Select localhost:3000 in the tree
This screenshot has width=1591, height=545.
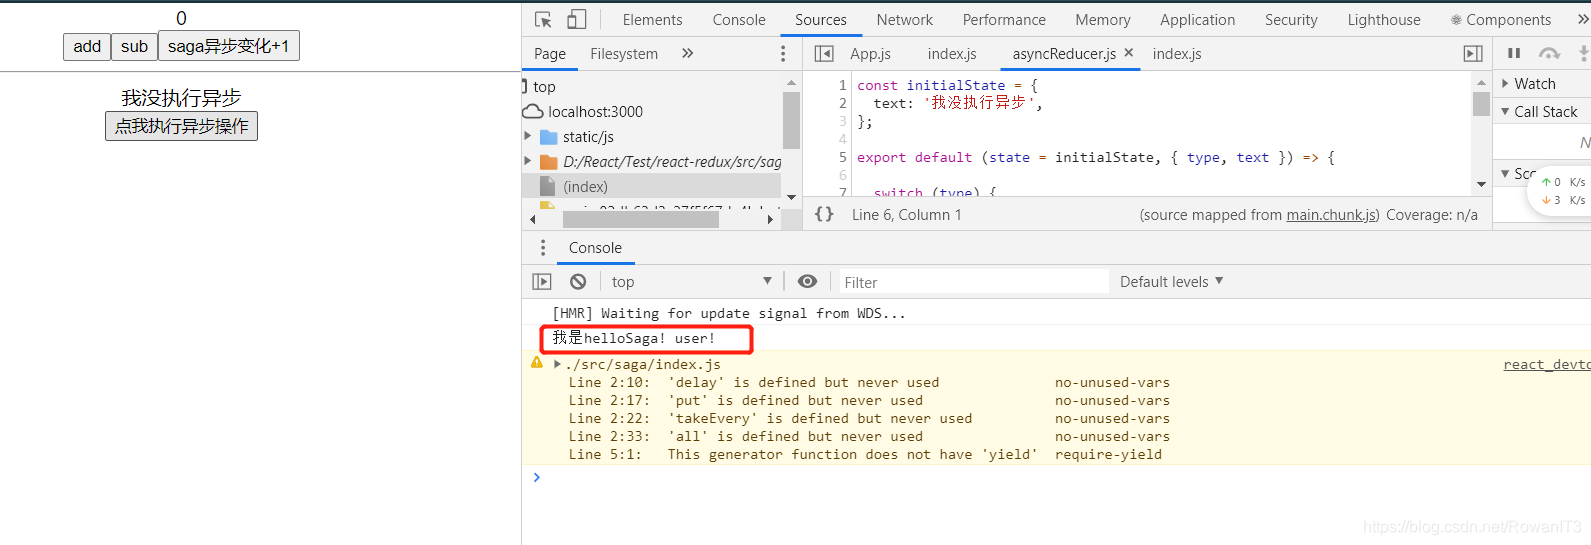pos(595,112)
